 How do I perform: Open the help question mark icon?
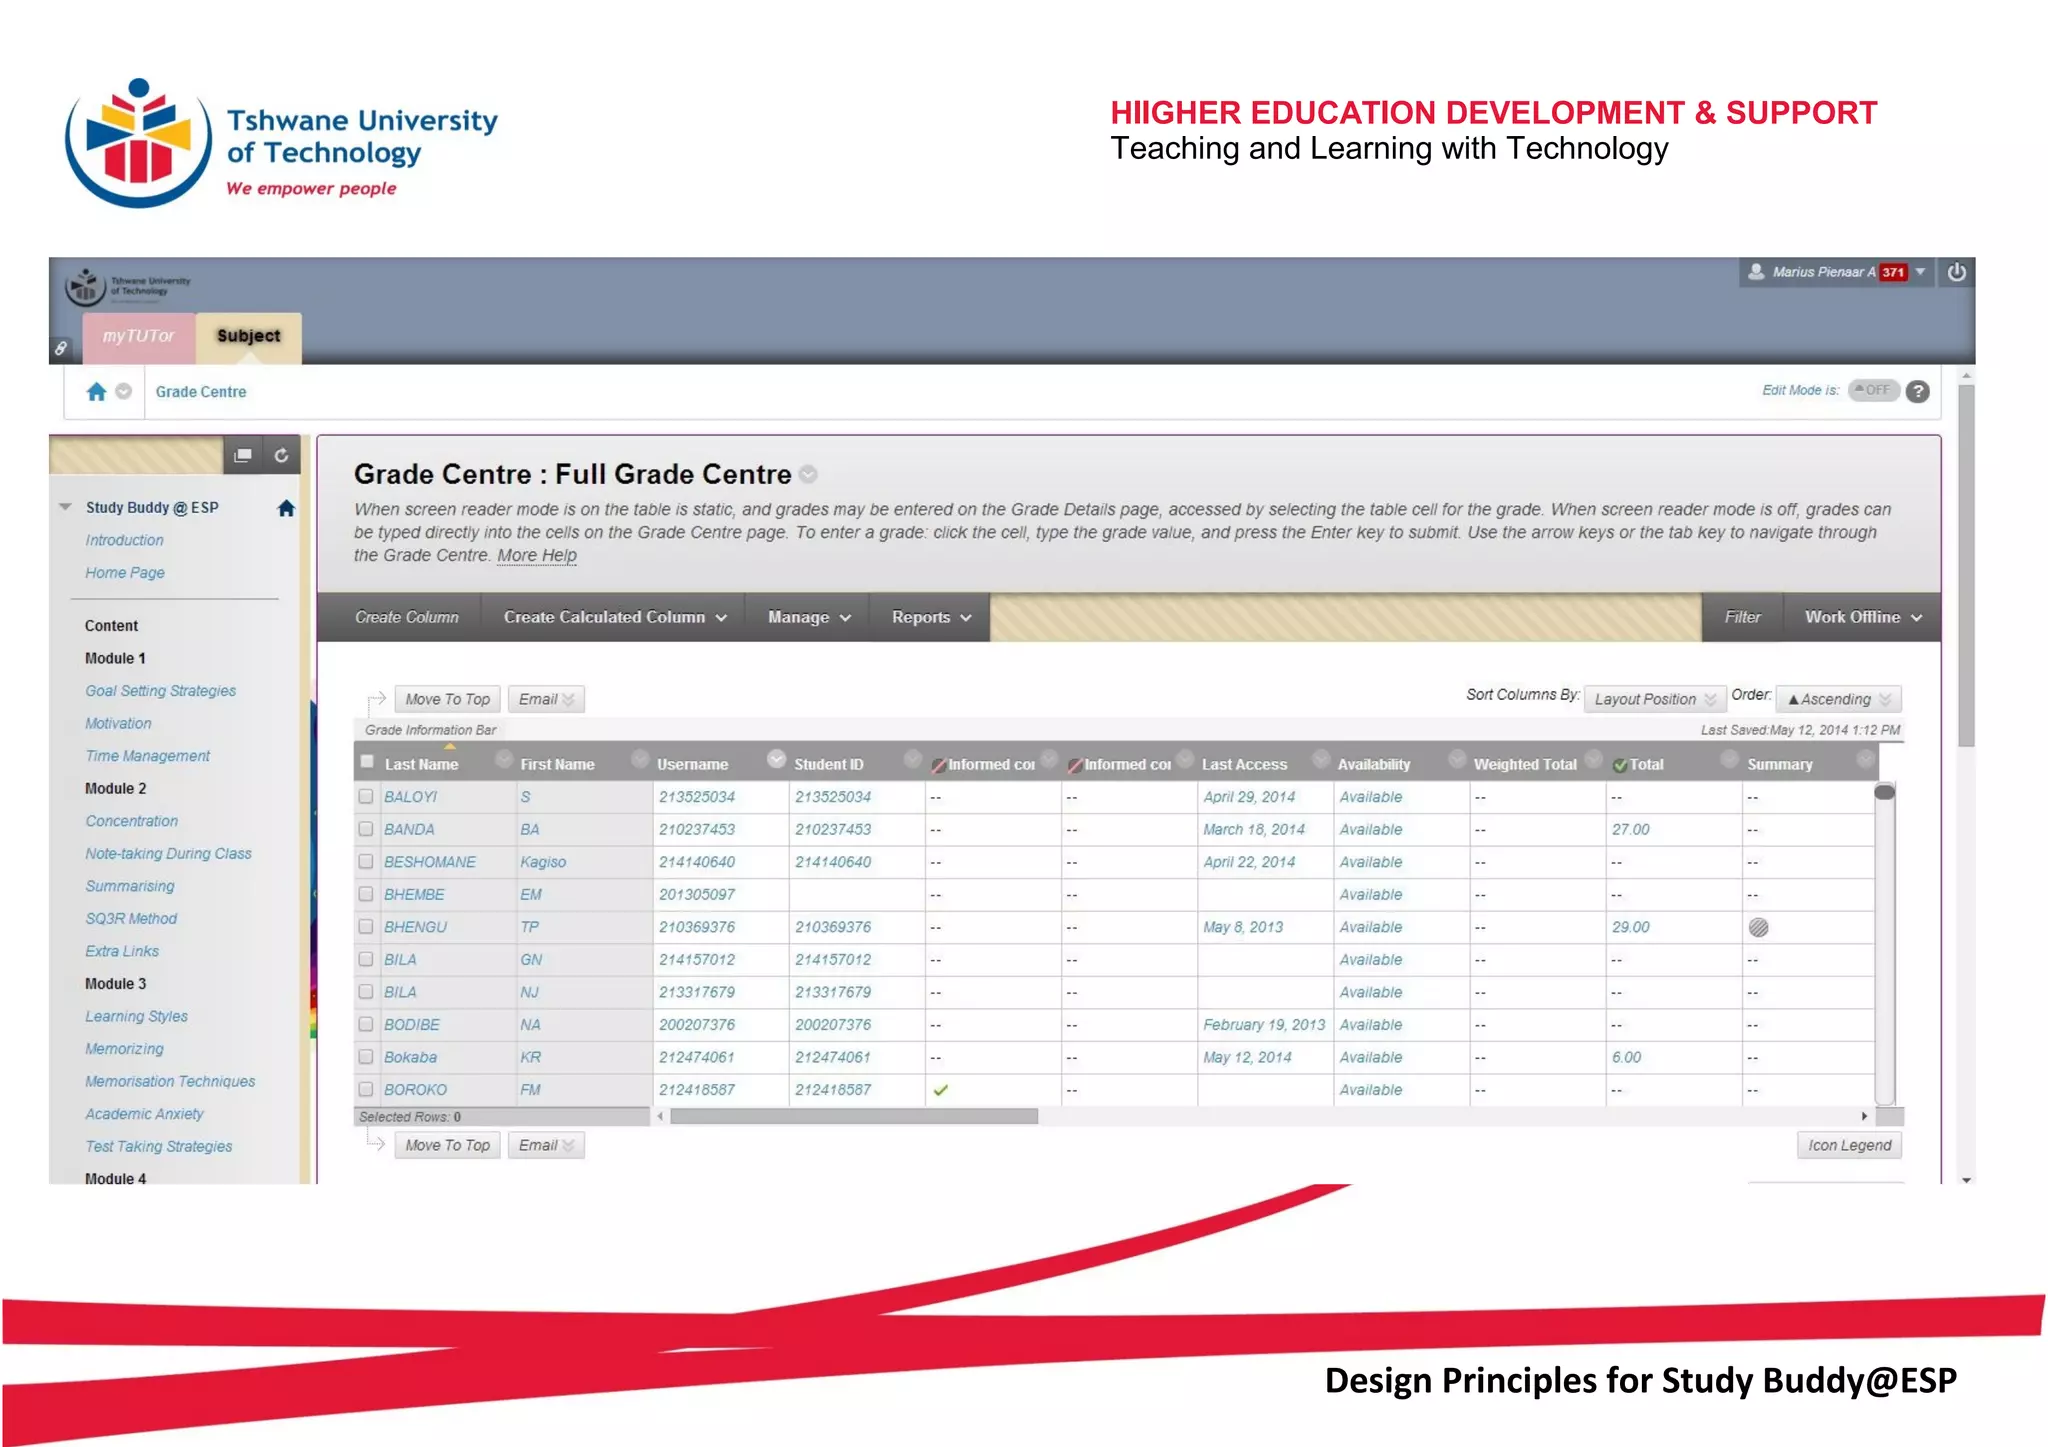click(1917, 391)
